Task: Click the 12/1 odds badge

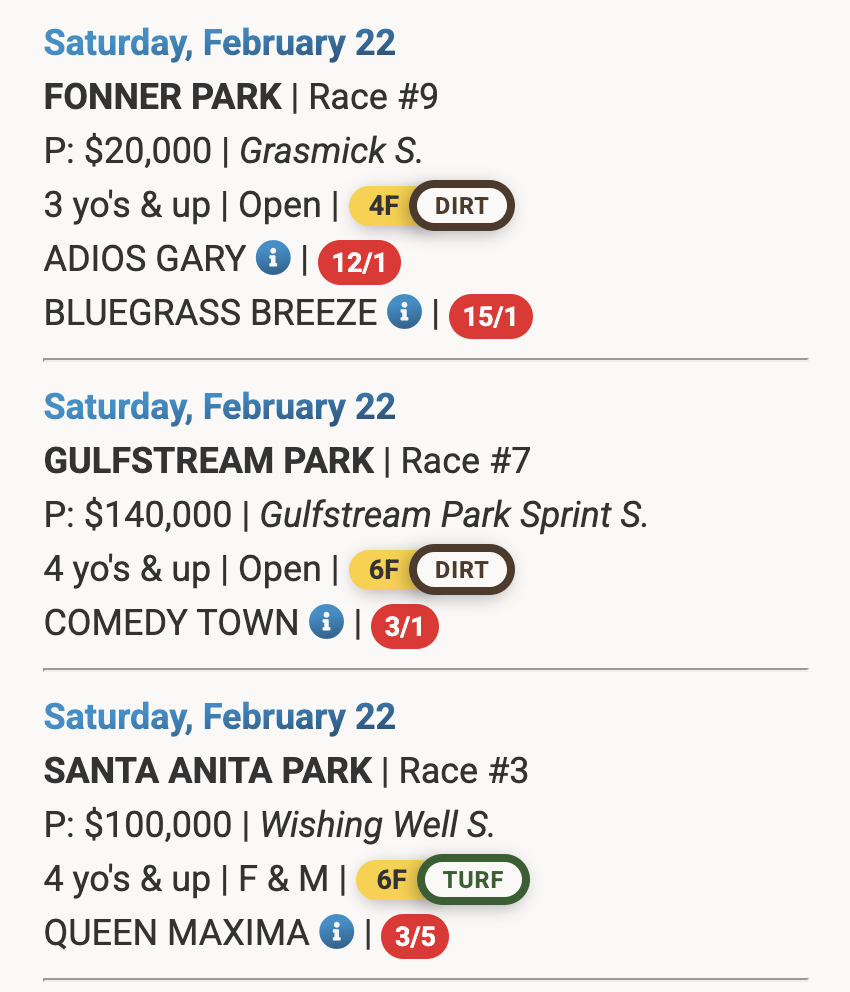Action: 359,262
